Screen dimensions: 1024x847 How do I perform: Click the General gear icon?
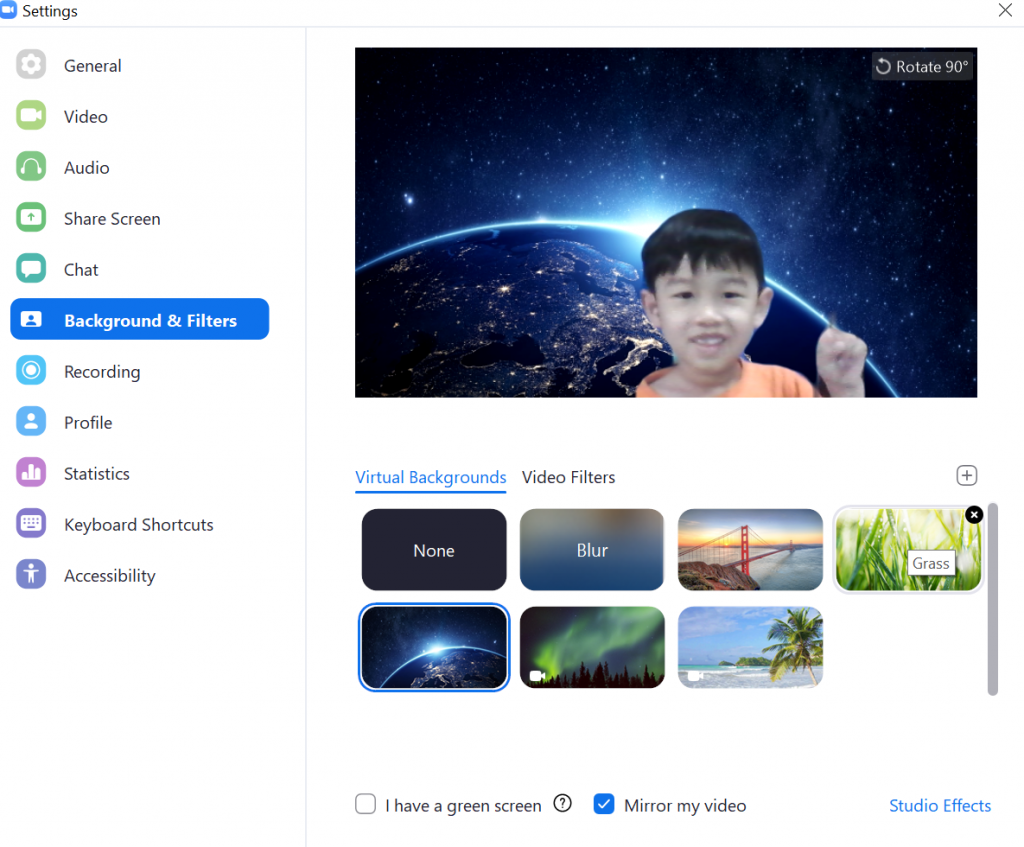click(31, 65)
